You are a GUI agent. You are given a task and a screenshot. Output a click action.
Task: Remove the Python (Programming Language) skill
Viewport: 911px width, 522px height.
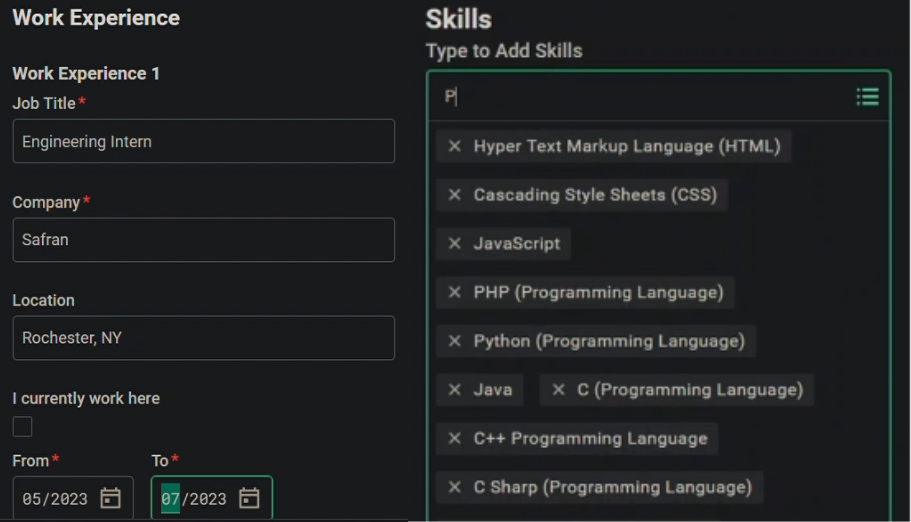coord(454,341)
